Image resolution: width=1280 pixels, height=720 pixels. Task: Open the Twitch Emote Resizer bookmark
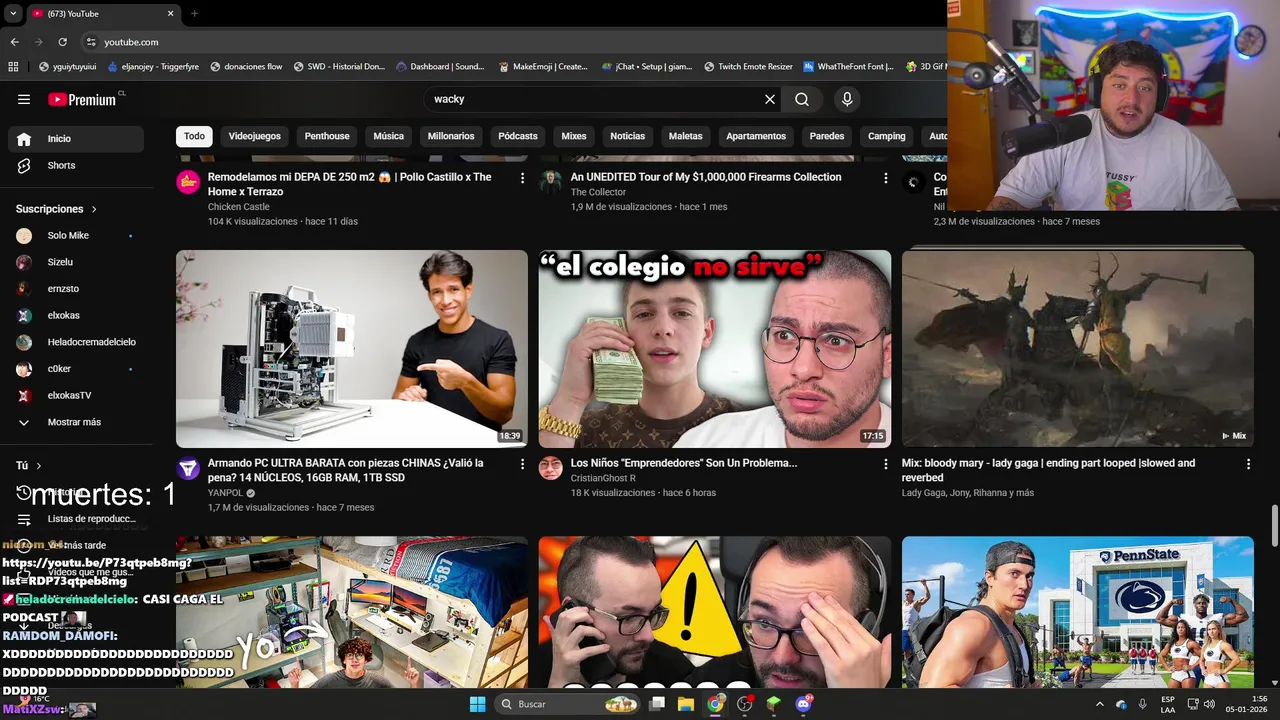pyautogui.click(x=749, y=67)
